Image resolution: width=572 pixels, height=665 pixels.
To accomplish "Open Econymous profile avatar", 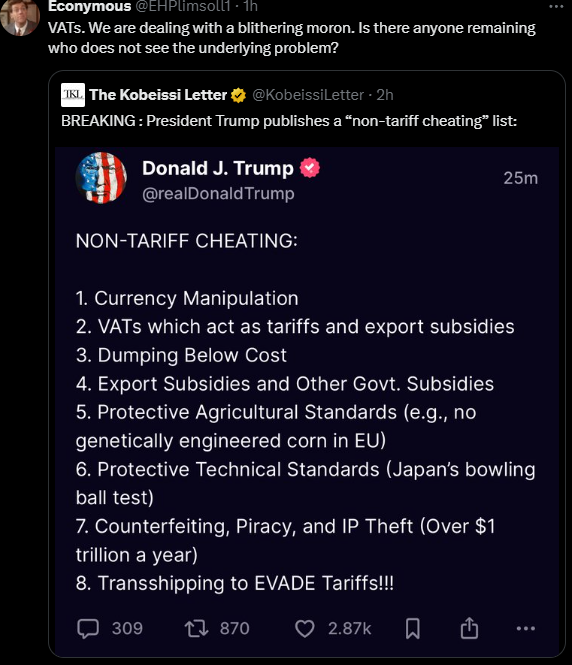I will [x=19, y=17].
